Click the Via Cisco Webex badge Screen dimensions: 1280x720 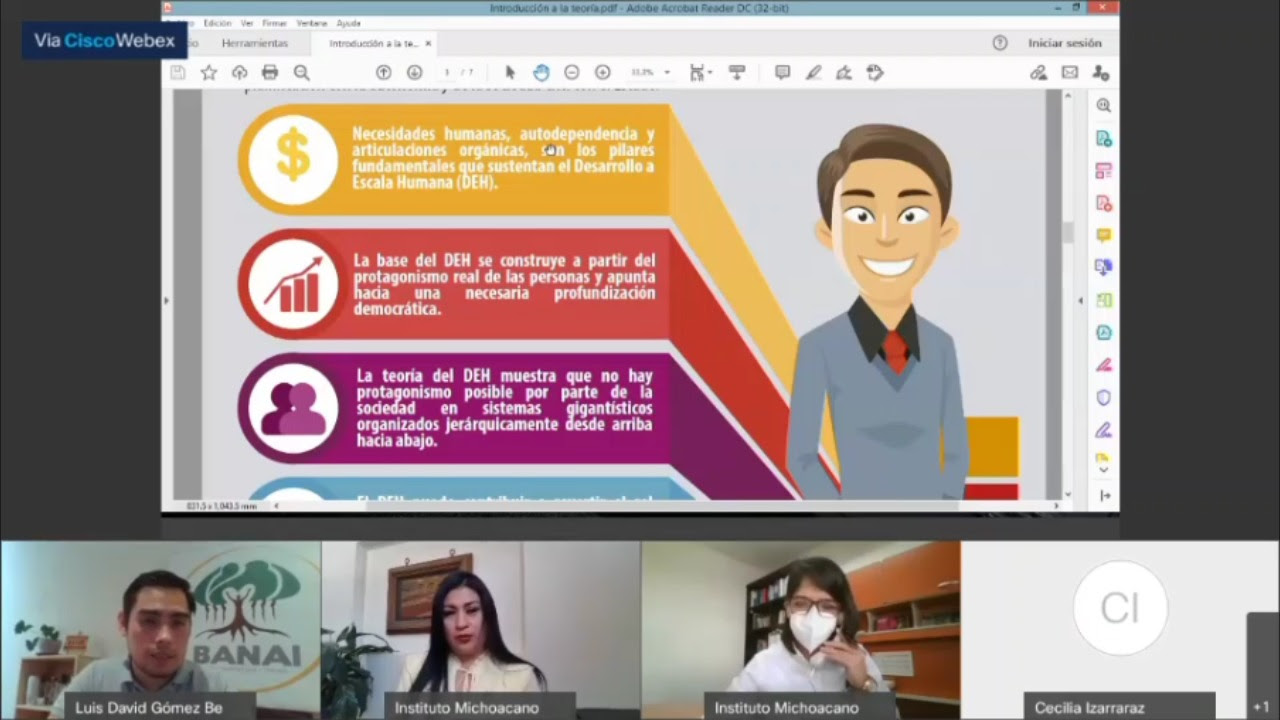pyautogui.click(x=104, y=41)
